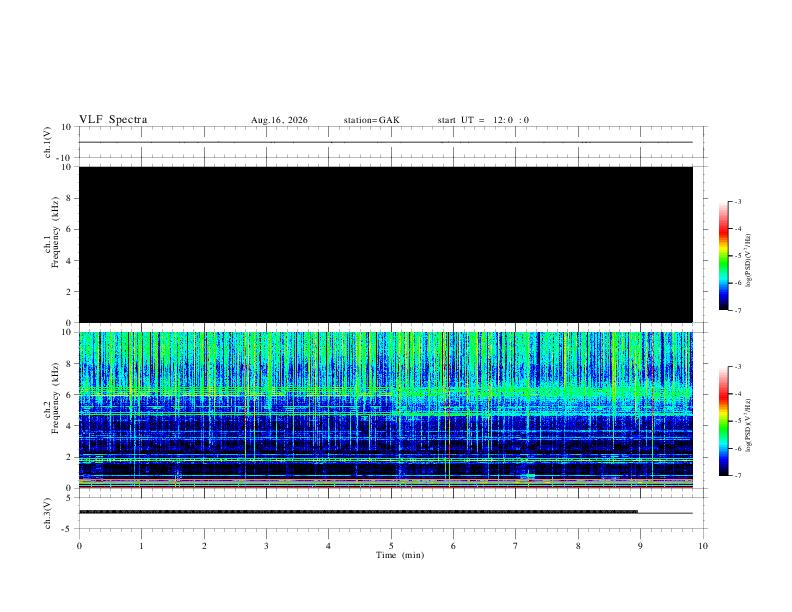Click the 9 minute tick on time axis
The image size is (792, 612).
[x=640, y=546]
